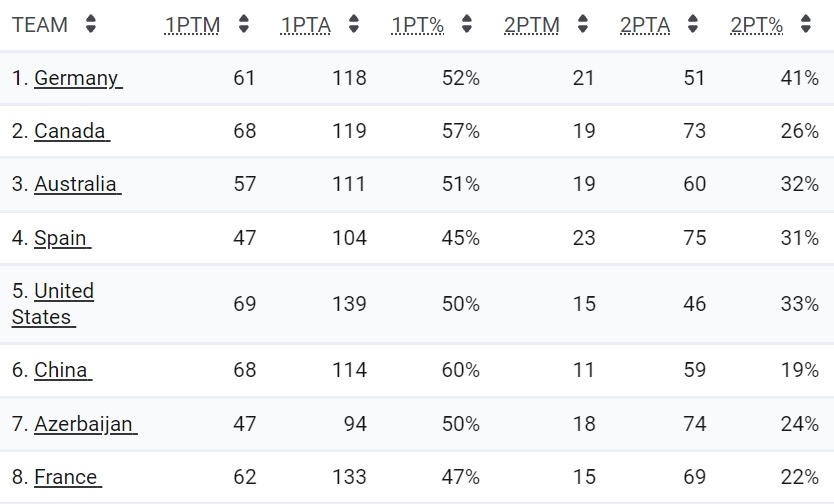Click sort arrows next to 1PTM
Screen dimensions: 834x504
click(x=244, y=24)
